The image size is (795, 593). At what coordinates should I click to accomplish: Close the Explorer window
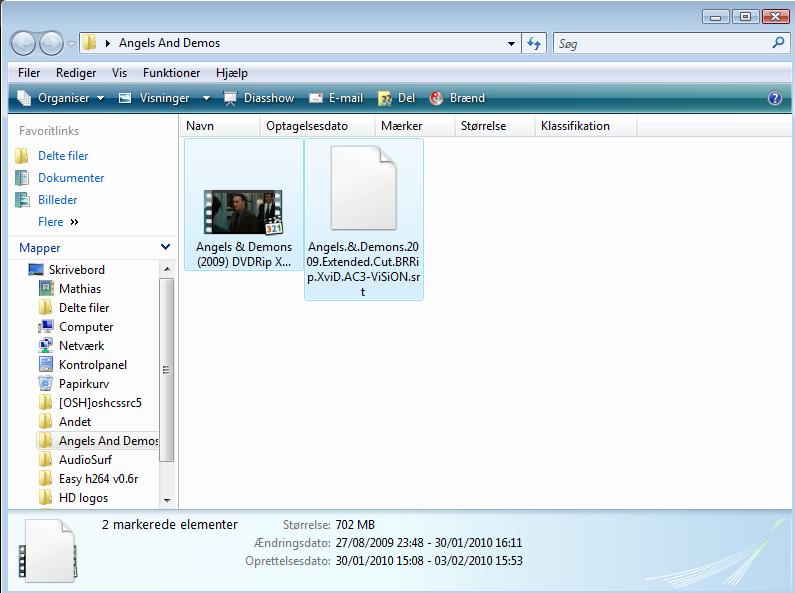tap(775, 17)
